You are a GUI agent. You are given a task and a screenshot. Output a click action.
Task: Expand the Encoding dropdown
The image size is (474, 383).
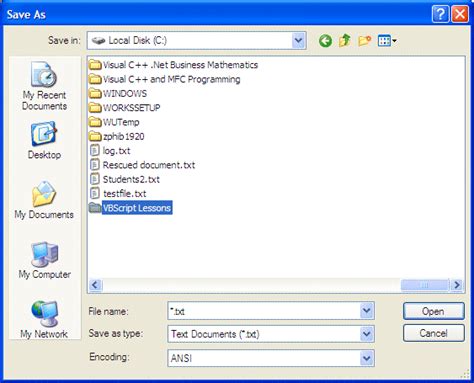[367, 358]
